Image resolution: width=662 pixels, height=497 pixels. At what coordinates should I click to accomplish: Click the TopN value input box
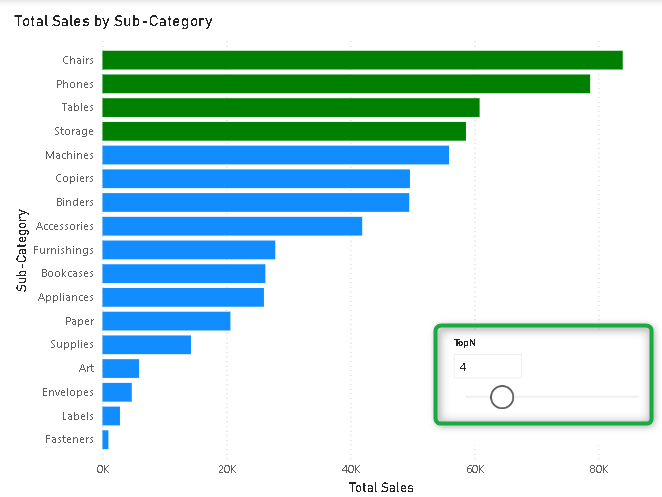click(487, 367)
